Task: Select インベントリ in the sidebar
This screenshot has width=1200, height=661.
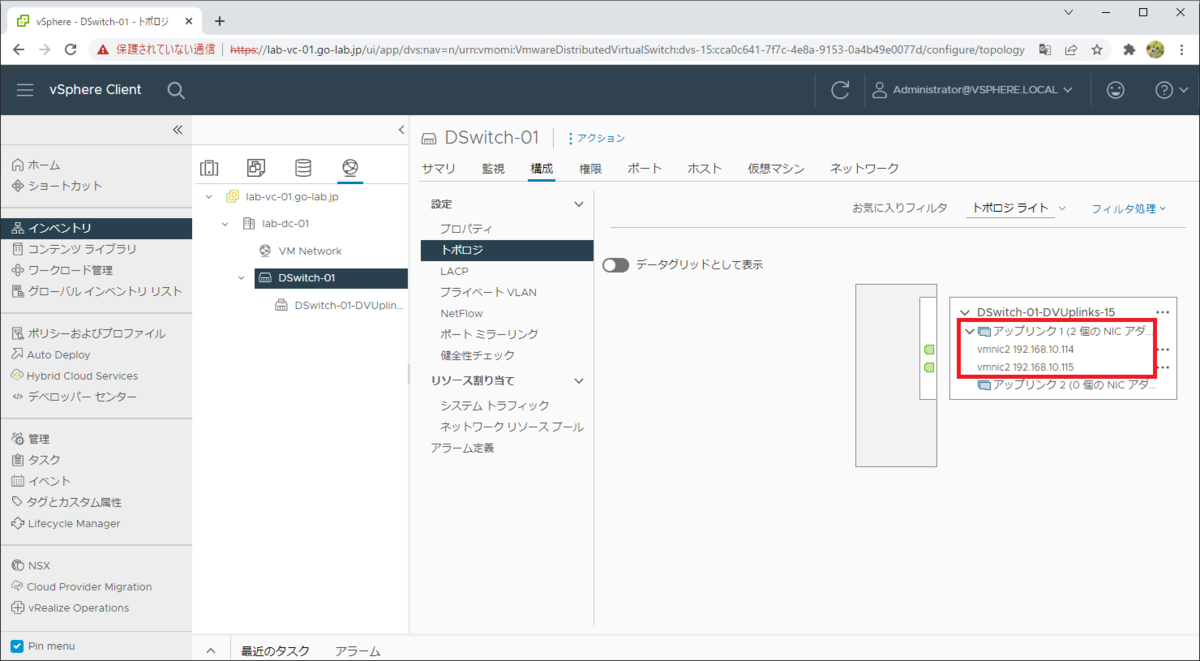Action: pyautogui.click(x=96, y=228)
